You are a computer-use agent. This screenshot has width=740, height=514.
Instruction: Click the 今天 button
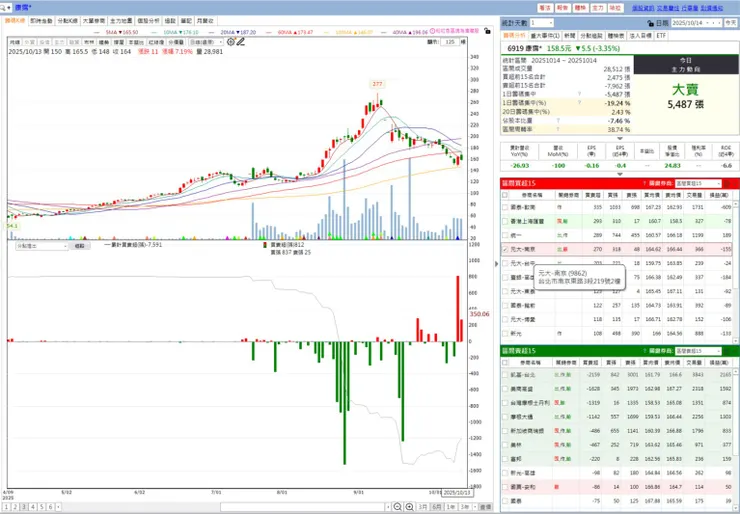[731, 23]
